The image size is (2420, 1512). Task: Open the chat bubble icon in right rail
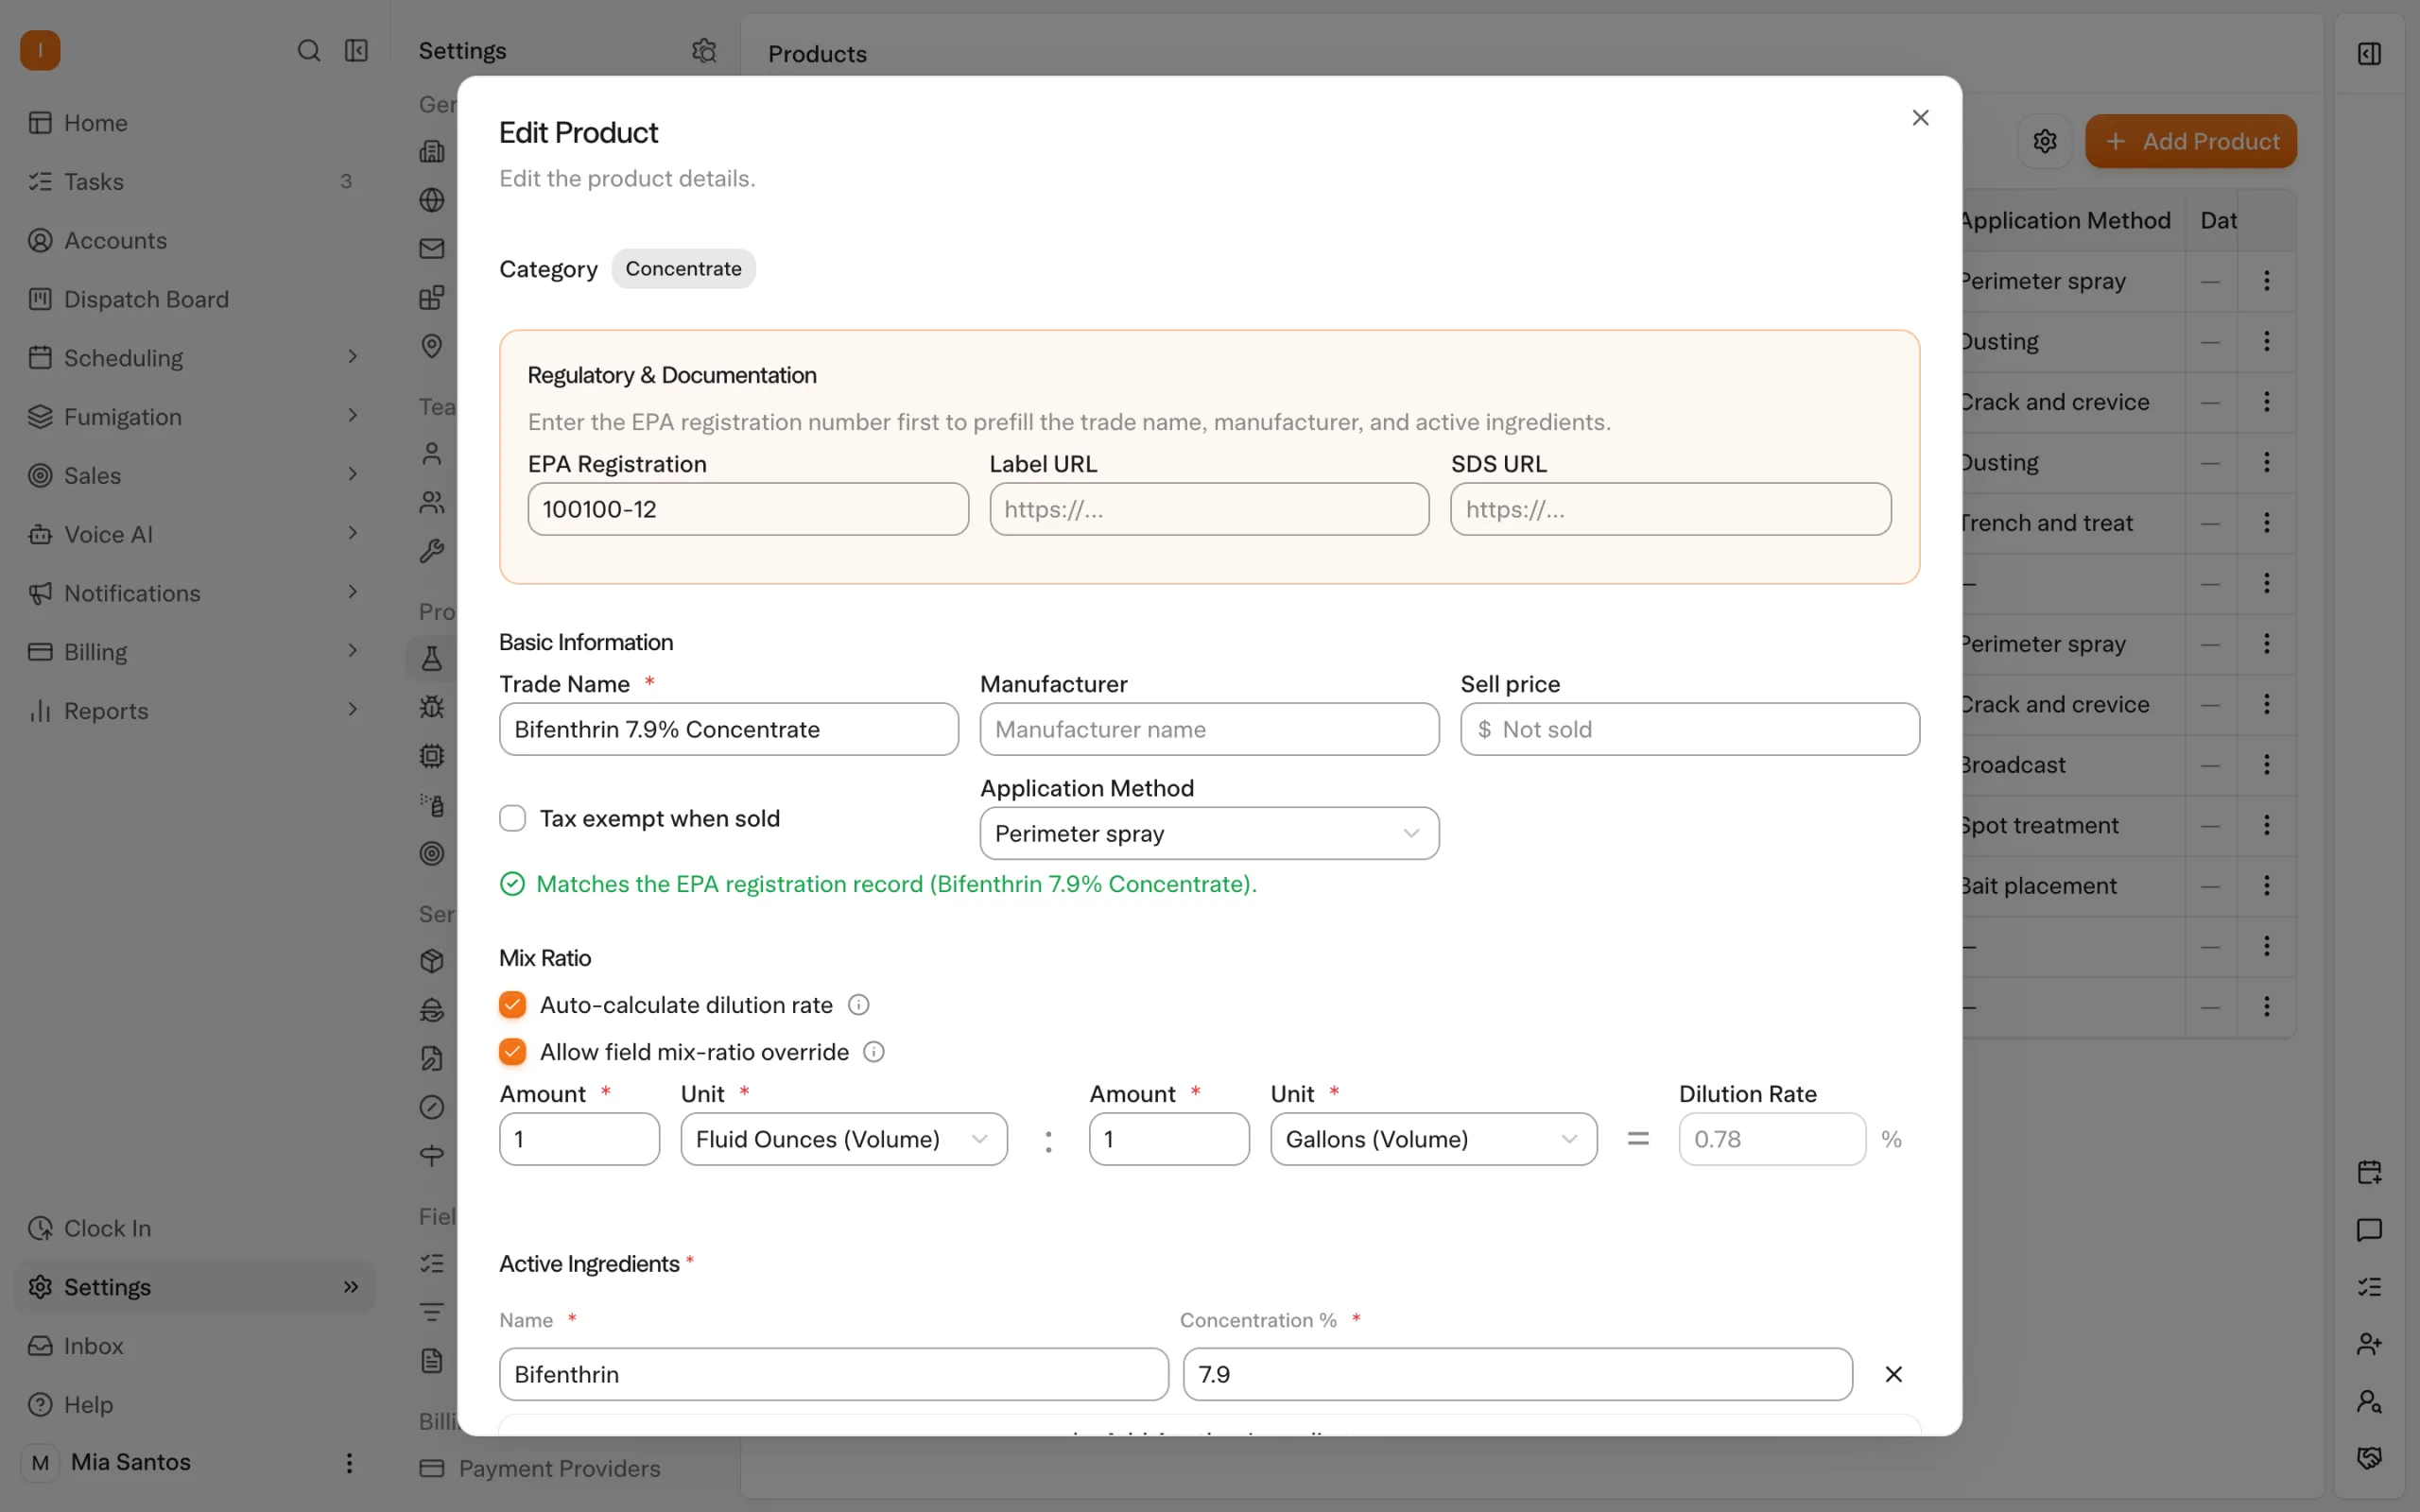pos(2369,1229)
